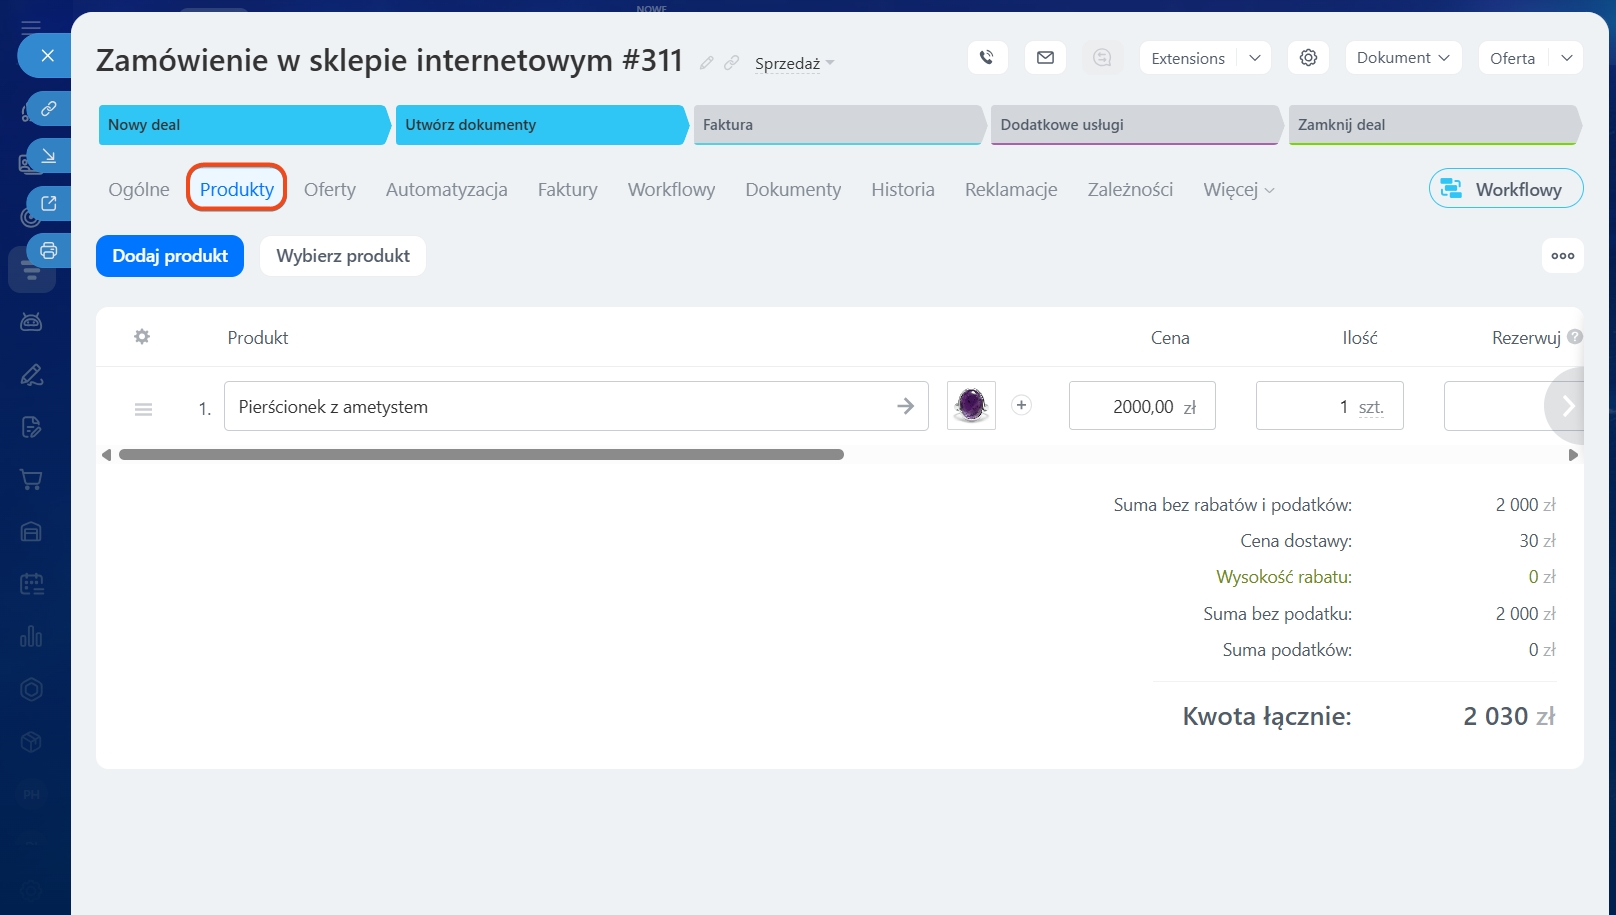Copy deal link via chain icon
This screenshot has height=915, width=1616.
(x=731, y=63)
